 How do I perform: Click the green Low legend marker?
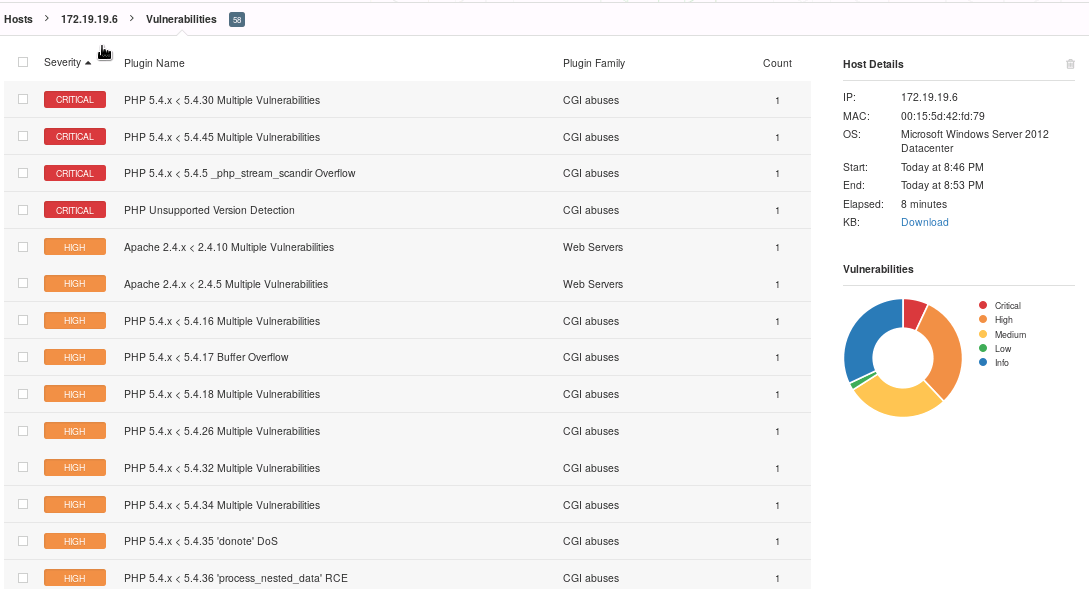click(983, 349)
